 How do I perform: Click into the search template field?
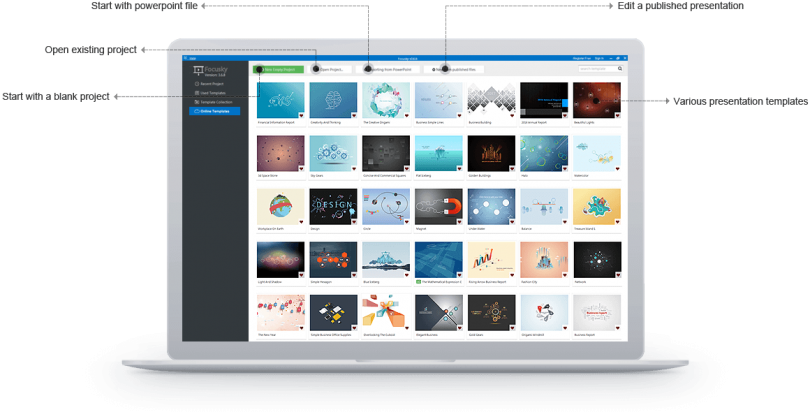tap(597, 69)
